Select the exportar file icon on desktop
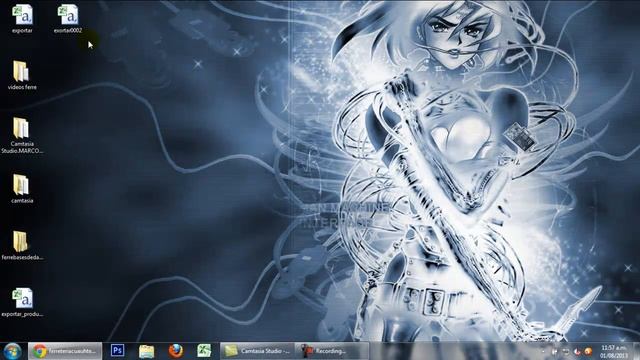Viewport: 640px width, 360px height. pyautogui.click(x=22, y=18)
